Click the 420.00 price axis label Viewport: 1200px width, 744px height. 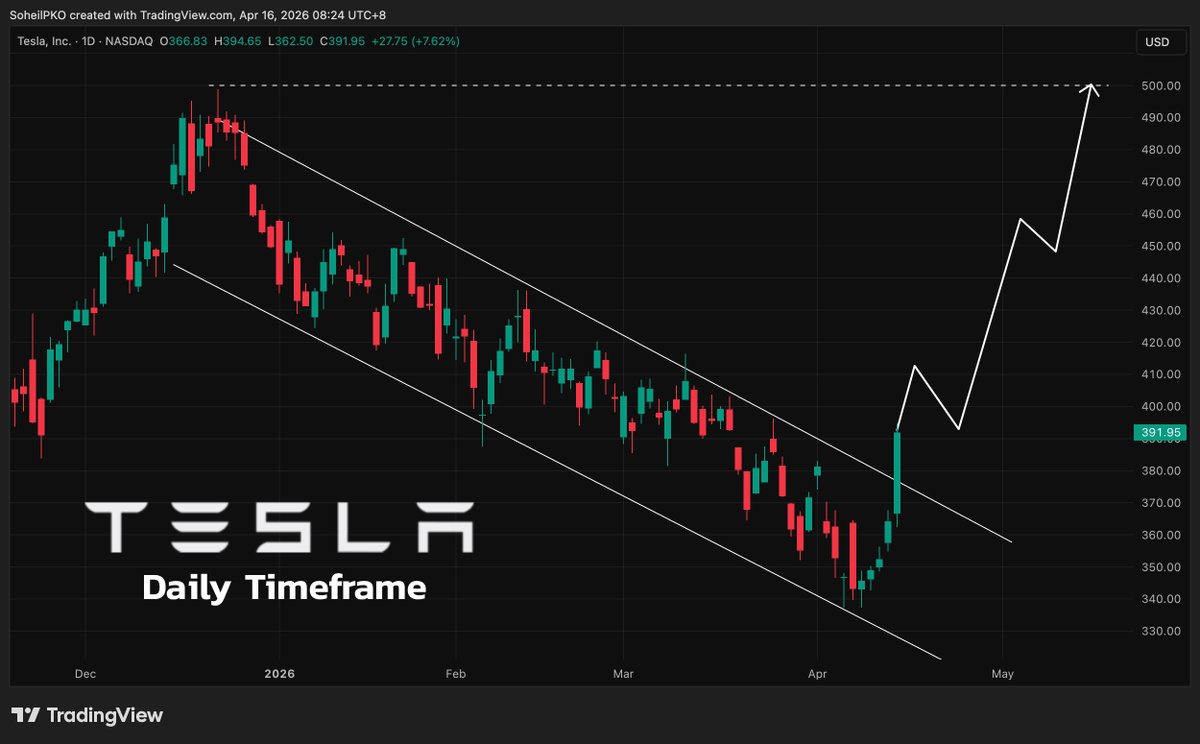1160,342
